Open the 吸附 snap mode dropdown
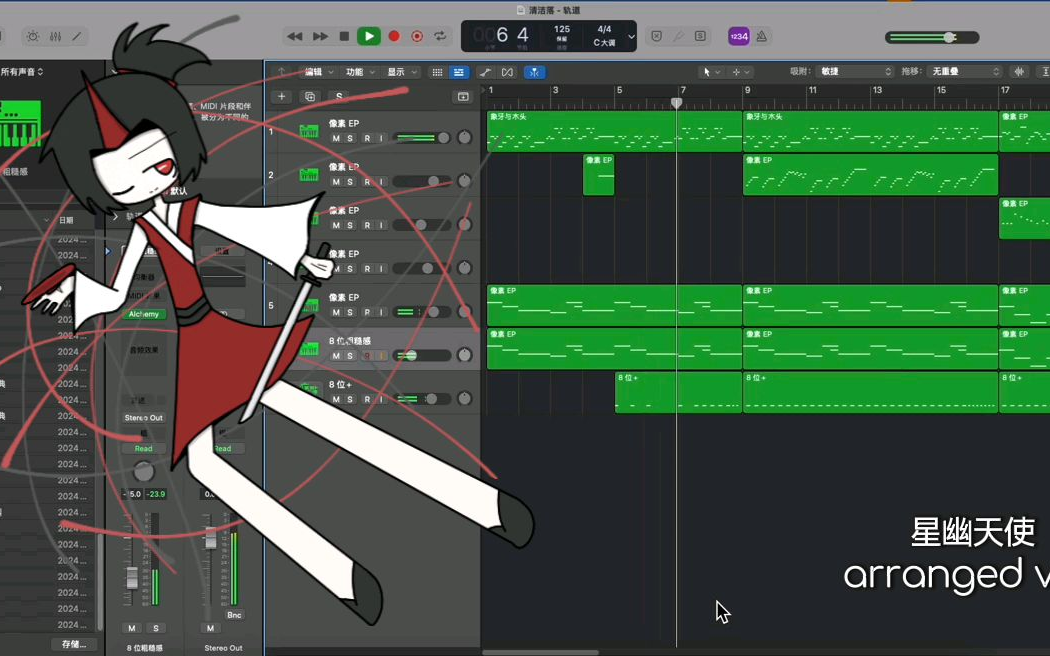 pyautogui.click(x=855, y=72)
